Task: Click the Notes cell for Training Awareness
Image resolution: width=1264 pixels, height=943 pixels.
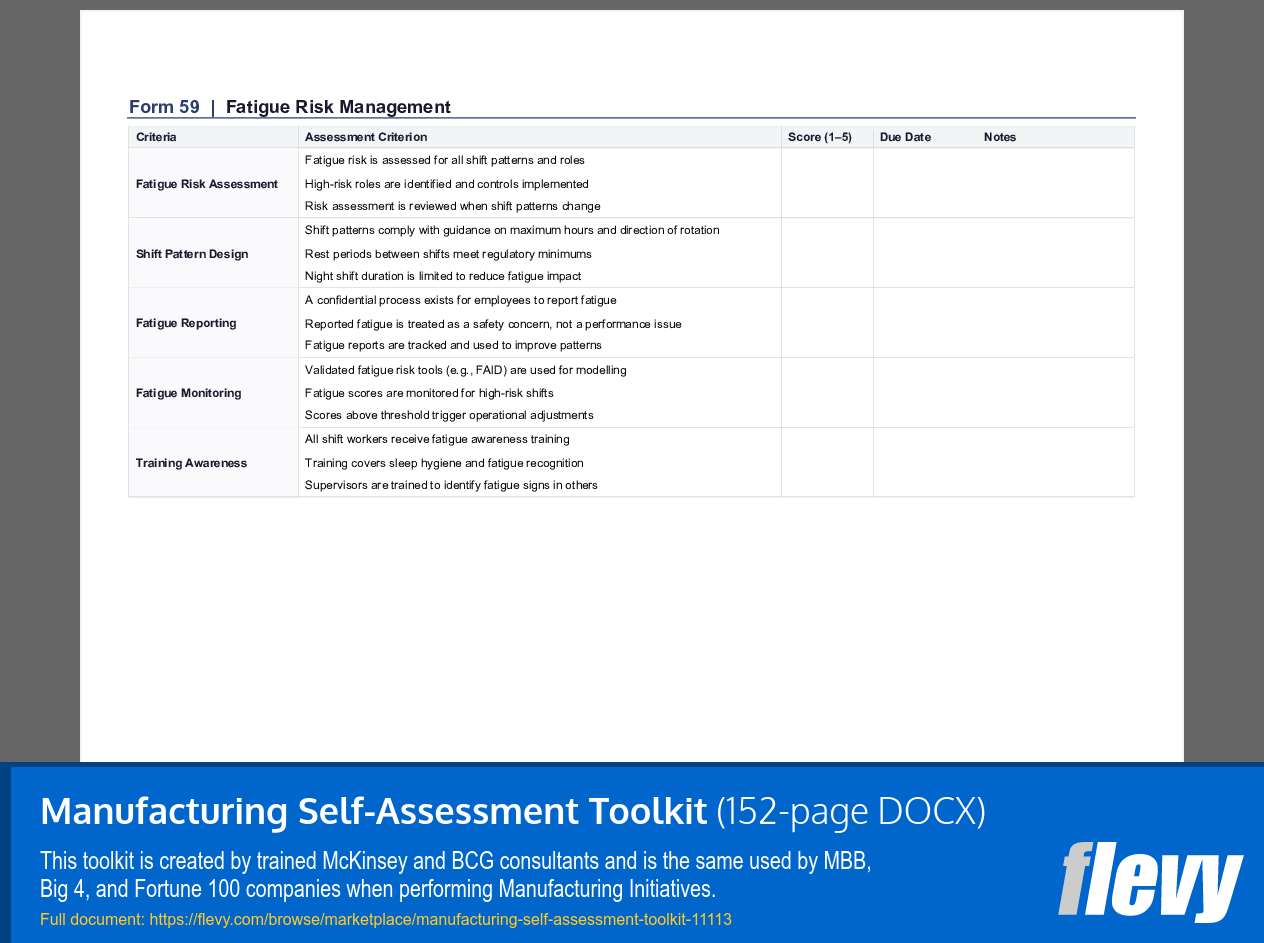Action: 1003,462
